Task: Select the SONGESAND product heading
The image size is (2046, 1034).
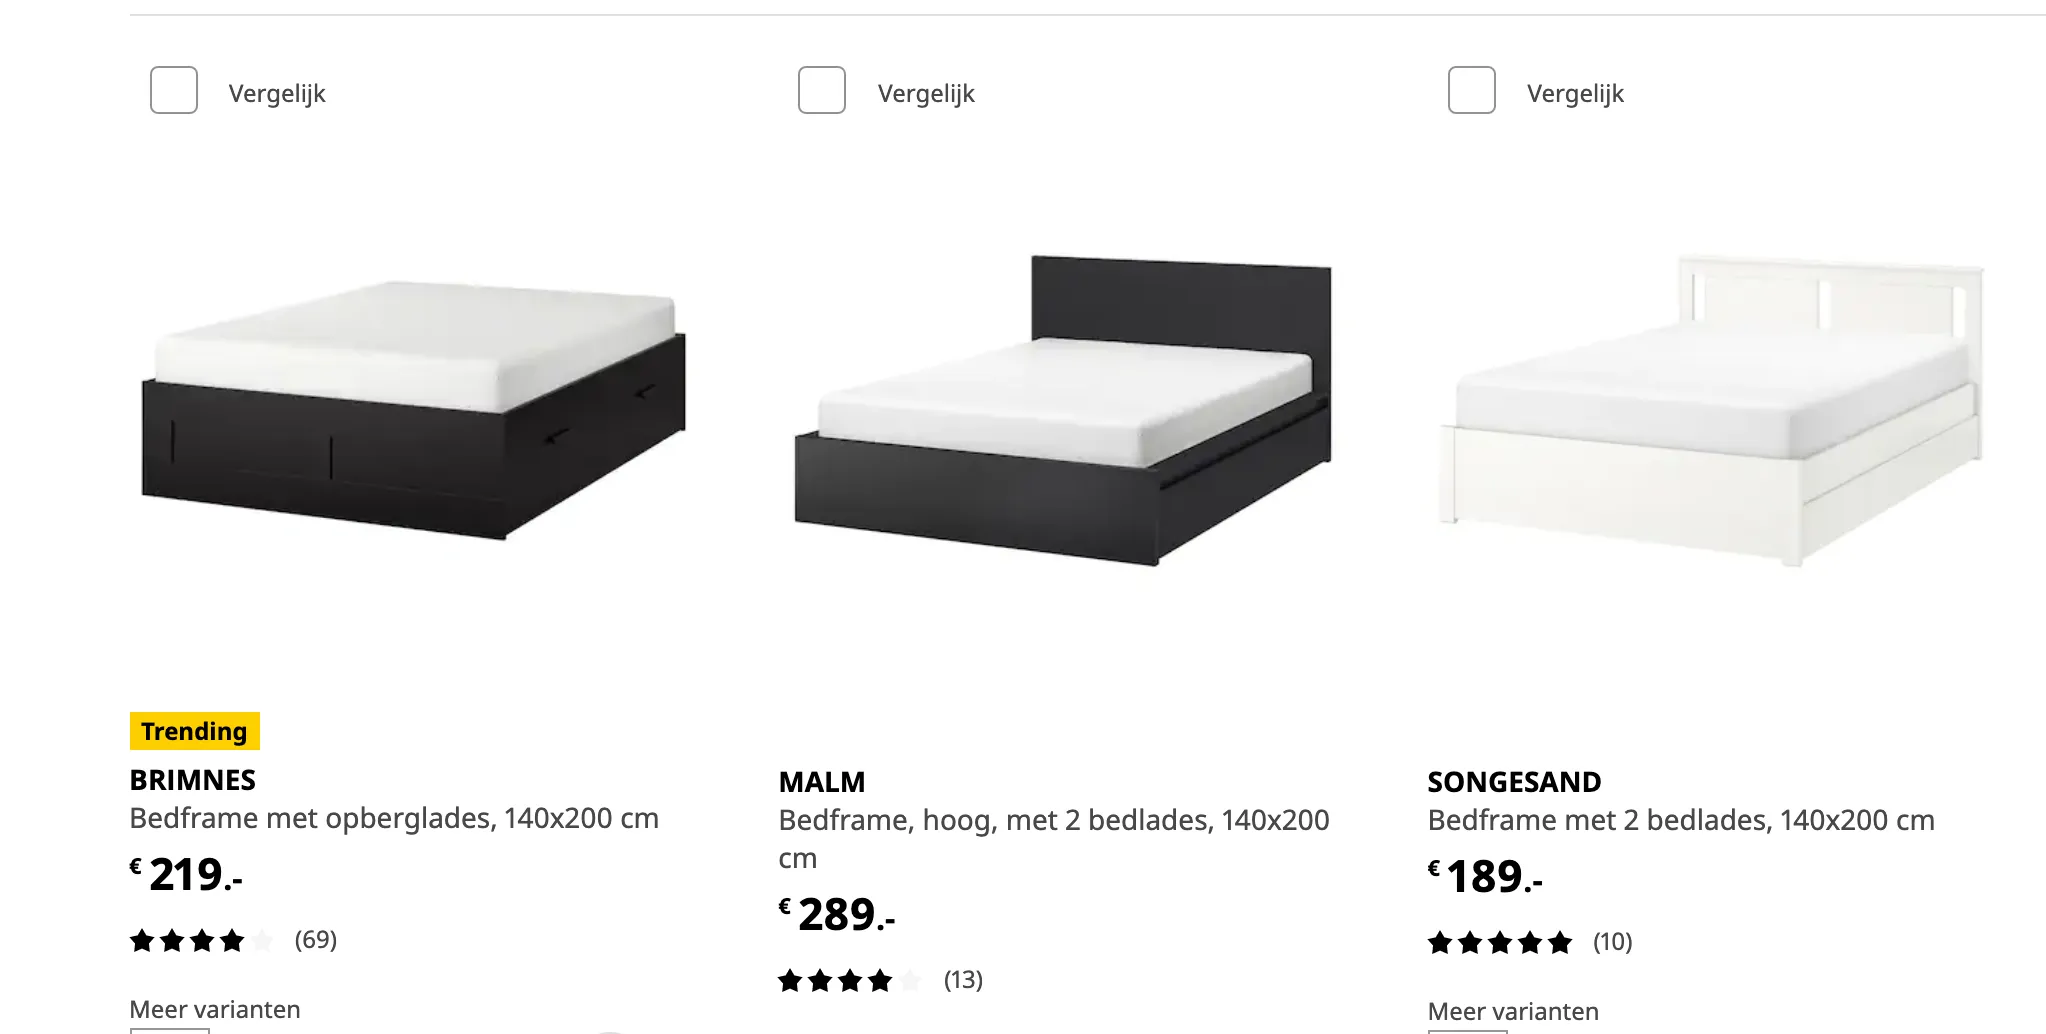Action: 1514,782
